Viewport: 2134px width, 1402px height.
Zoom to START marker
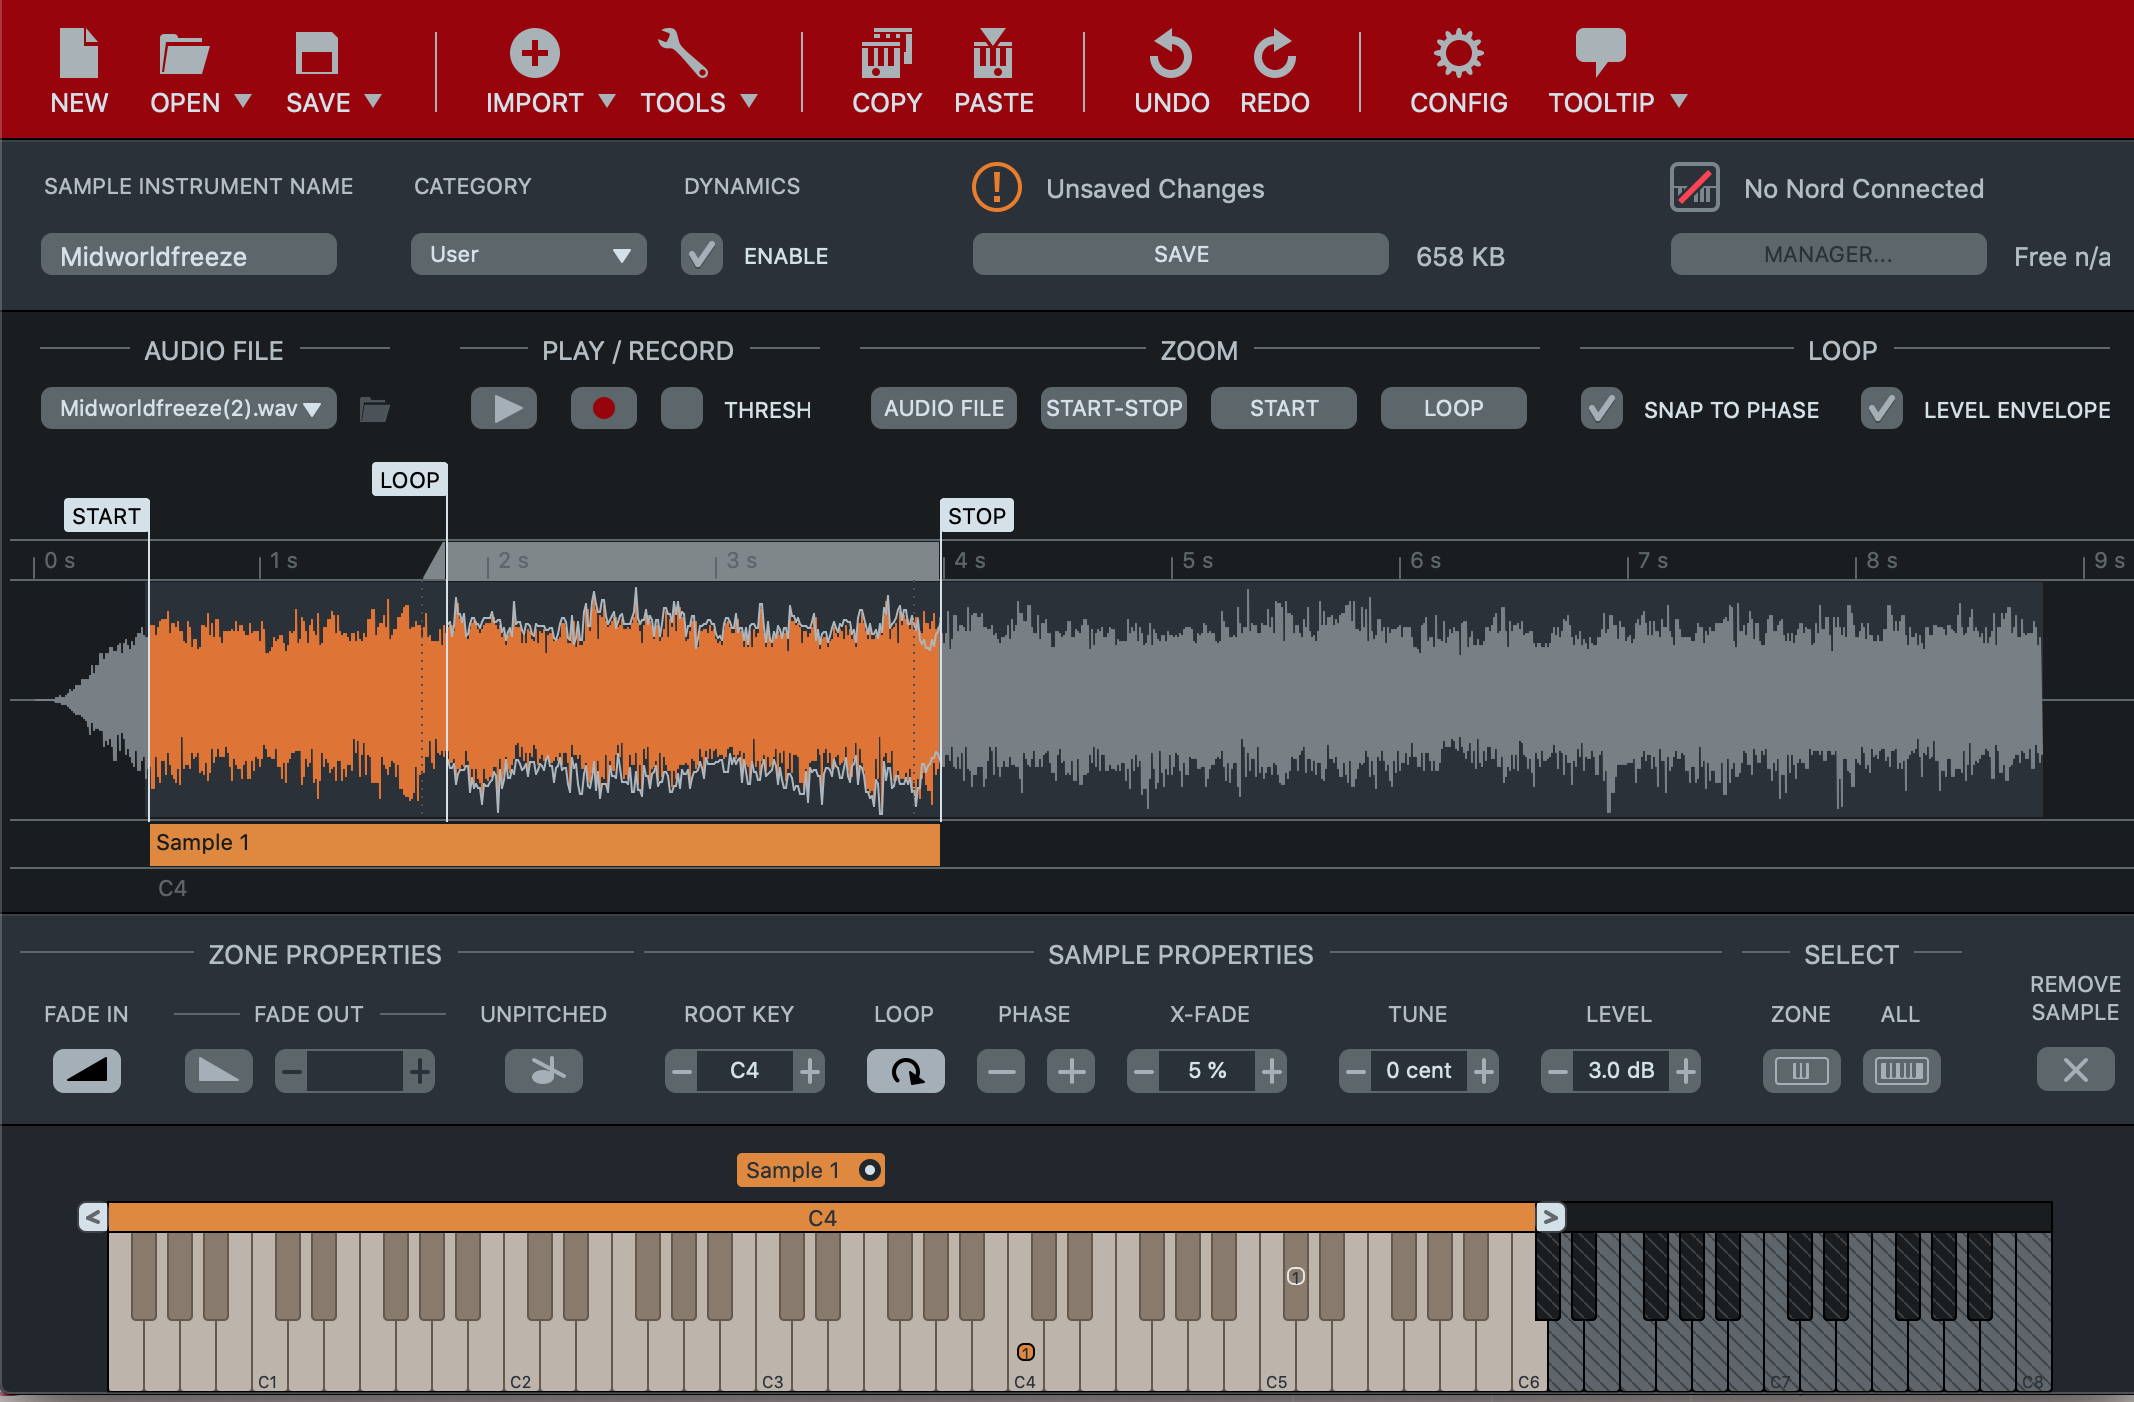tap(1284, 408)
